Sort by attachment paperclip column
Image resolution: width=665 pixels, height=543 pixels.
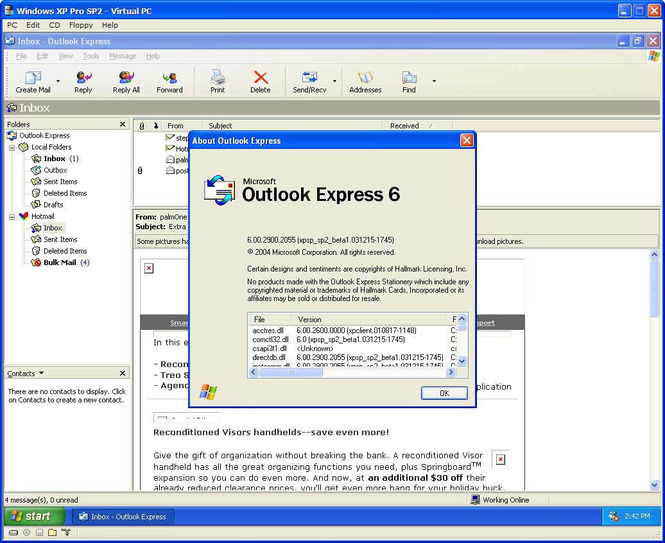[142, 126]
